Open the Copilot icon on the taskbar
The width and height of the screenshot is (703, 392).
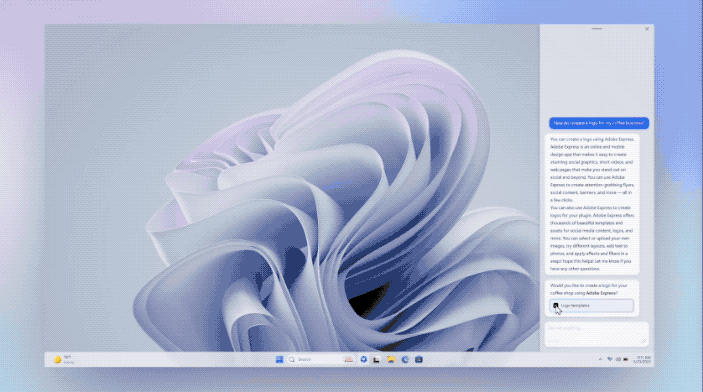(364, 359)
